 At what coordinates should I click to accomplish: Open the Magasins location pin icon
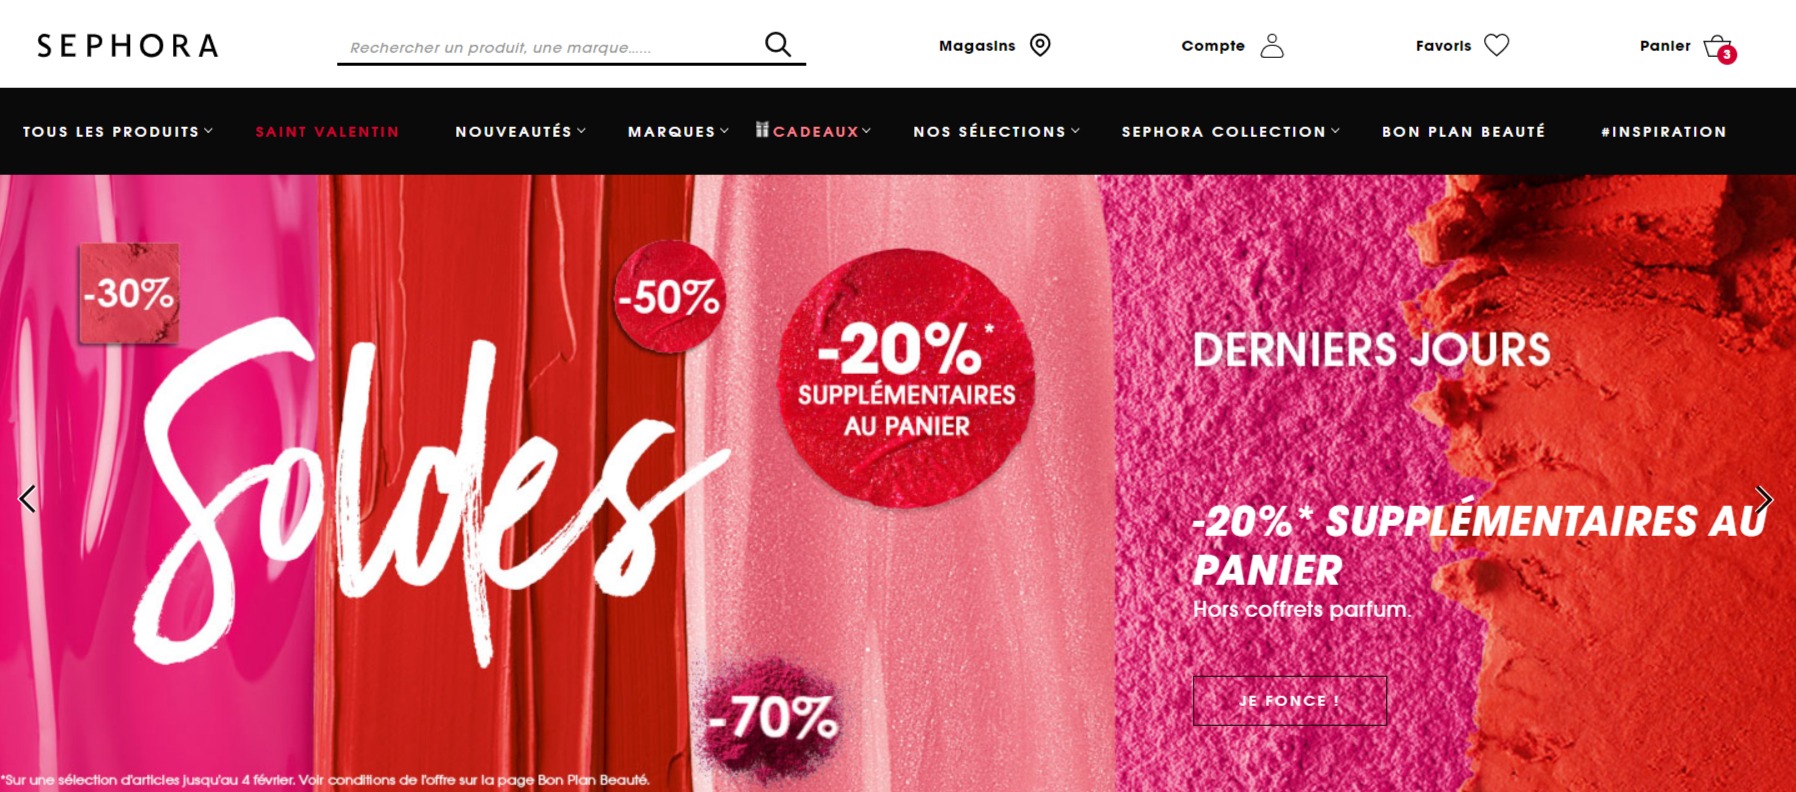point(1040,45)
